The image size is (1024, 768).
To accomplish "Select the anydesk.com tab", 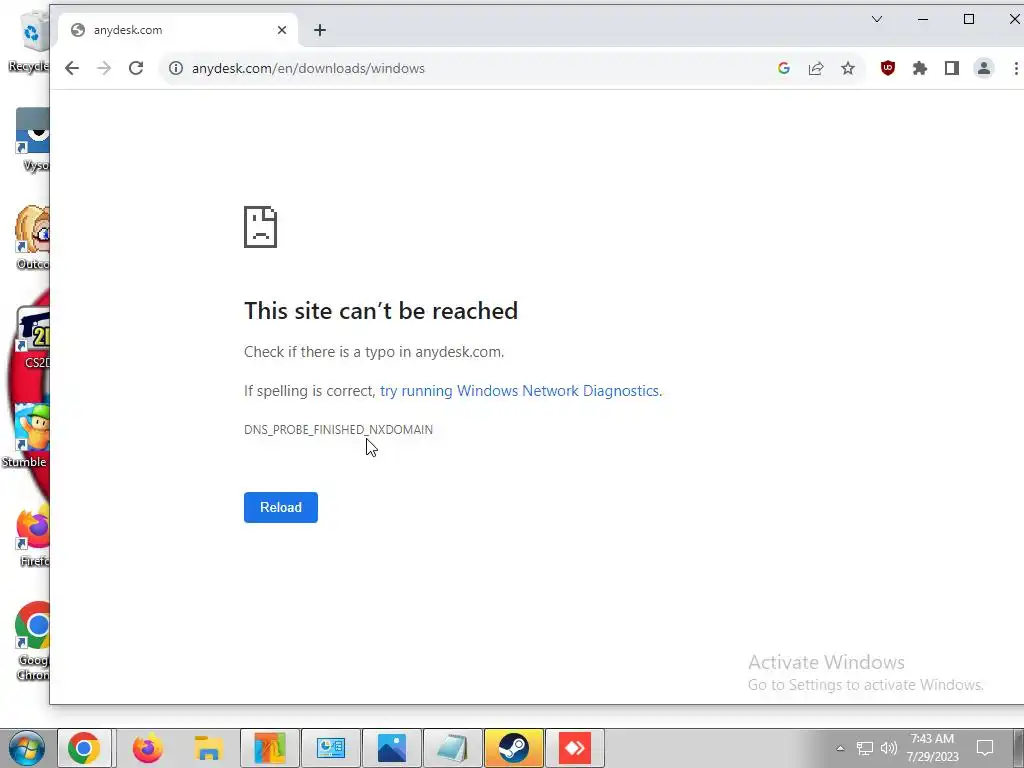I will (178, 30).
